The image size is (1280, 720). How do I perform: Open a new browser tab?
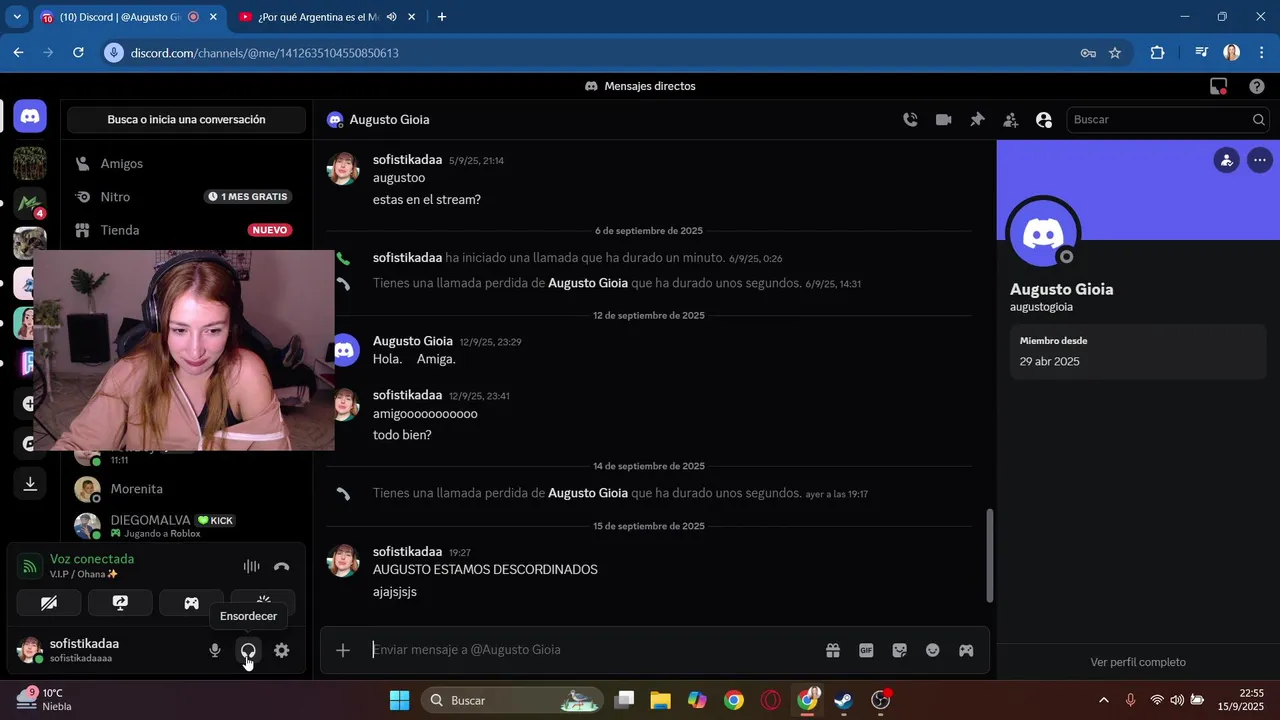pyautogui.click(x=442, y=17)
